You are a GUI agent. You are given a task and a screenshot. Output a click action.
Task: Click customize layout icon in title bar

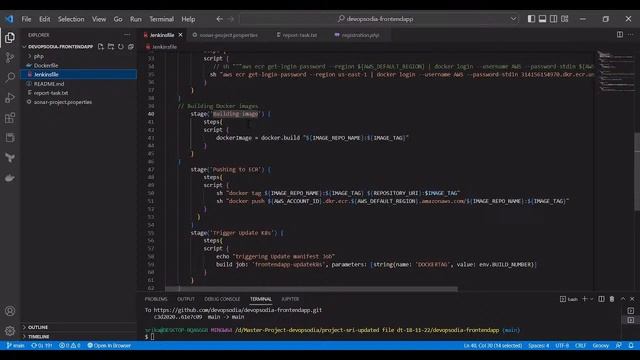click(564, 19)
